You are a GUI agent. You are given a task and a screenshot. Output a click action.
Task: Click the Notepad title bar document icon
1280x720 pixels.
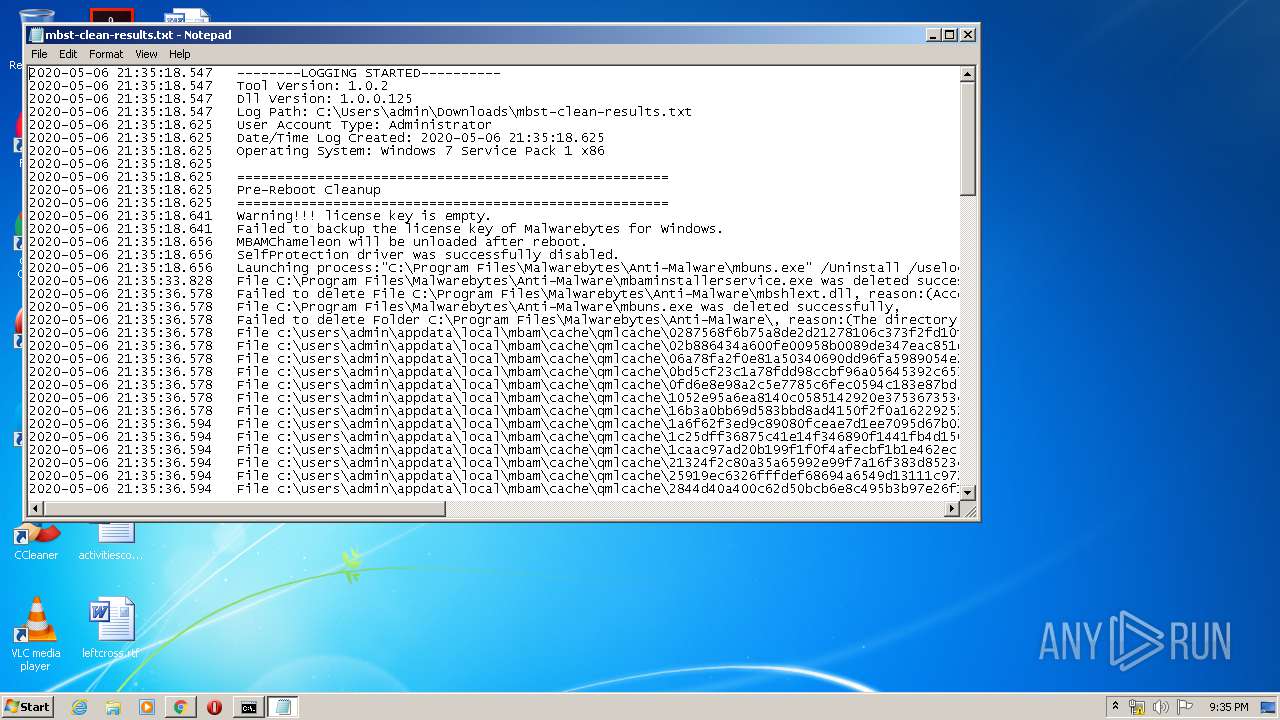[37, 35]
